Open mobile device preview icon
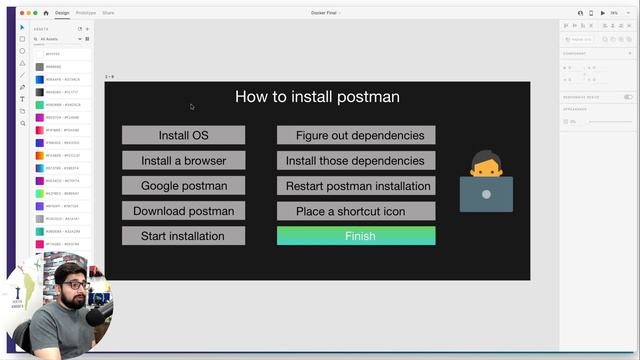The image size is (640, 360). 591,13
